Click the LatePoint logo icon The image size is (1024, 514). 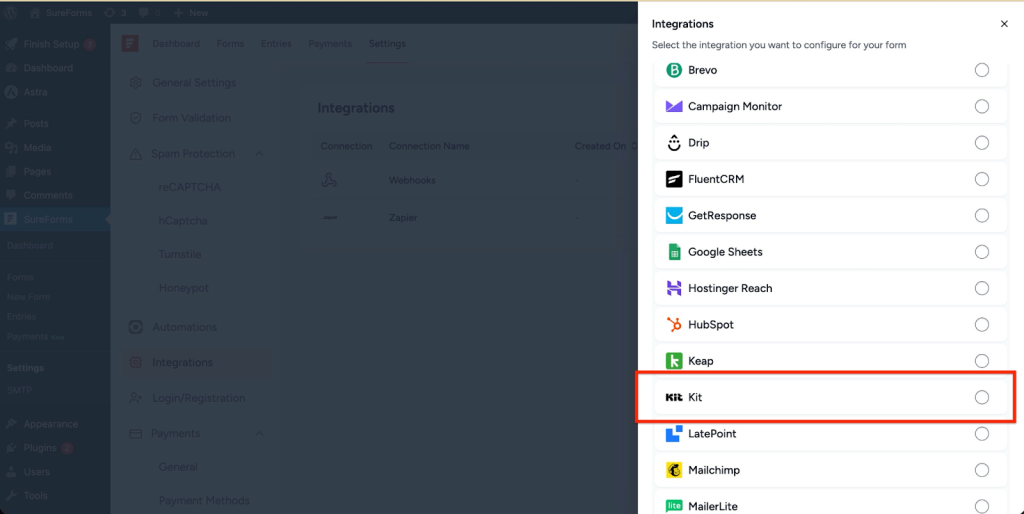(674, 434)
